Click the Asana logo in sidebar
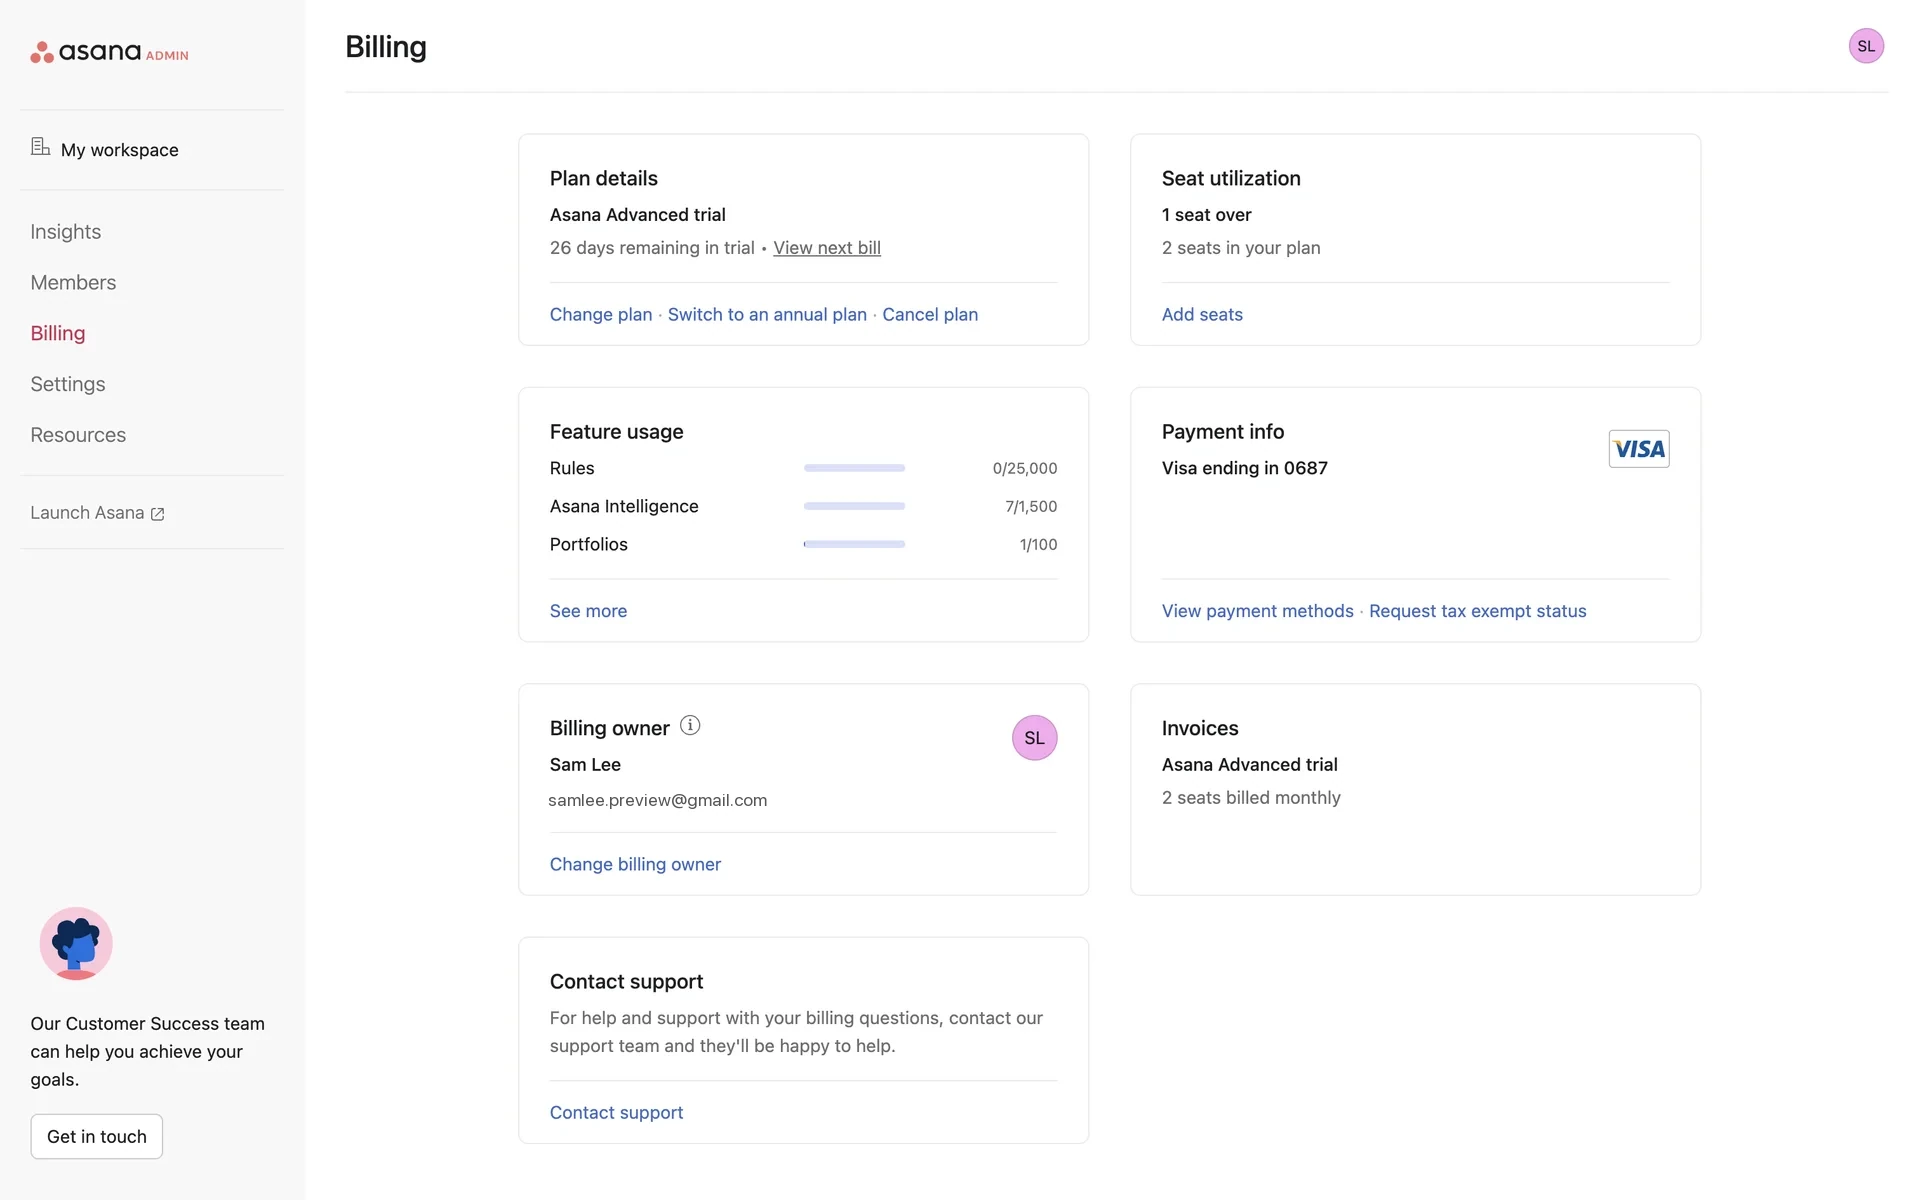Image resolution: width=1920 pixels, height=1200 pixels. point(109,52)
